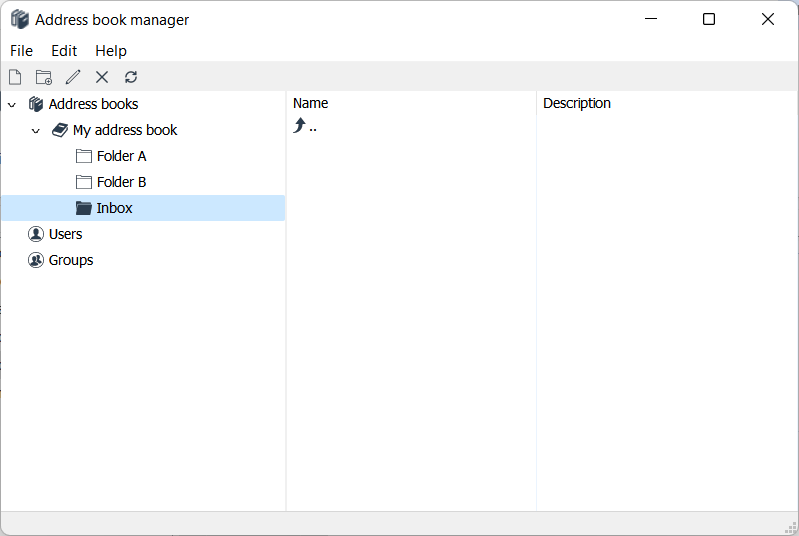Screen dimensions: 799x536
Task: Click the Edit pencil toolbar icon
Action: pos(73,77)
